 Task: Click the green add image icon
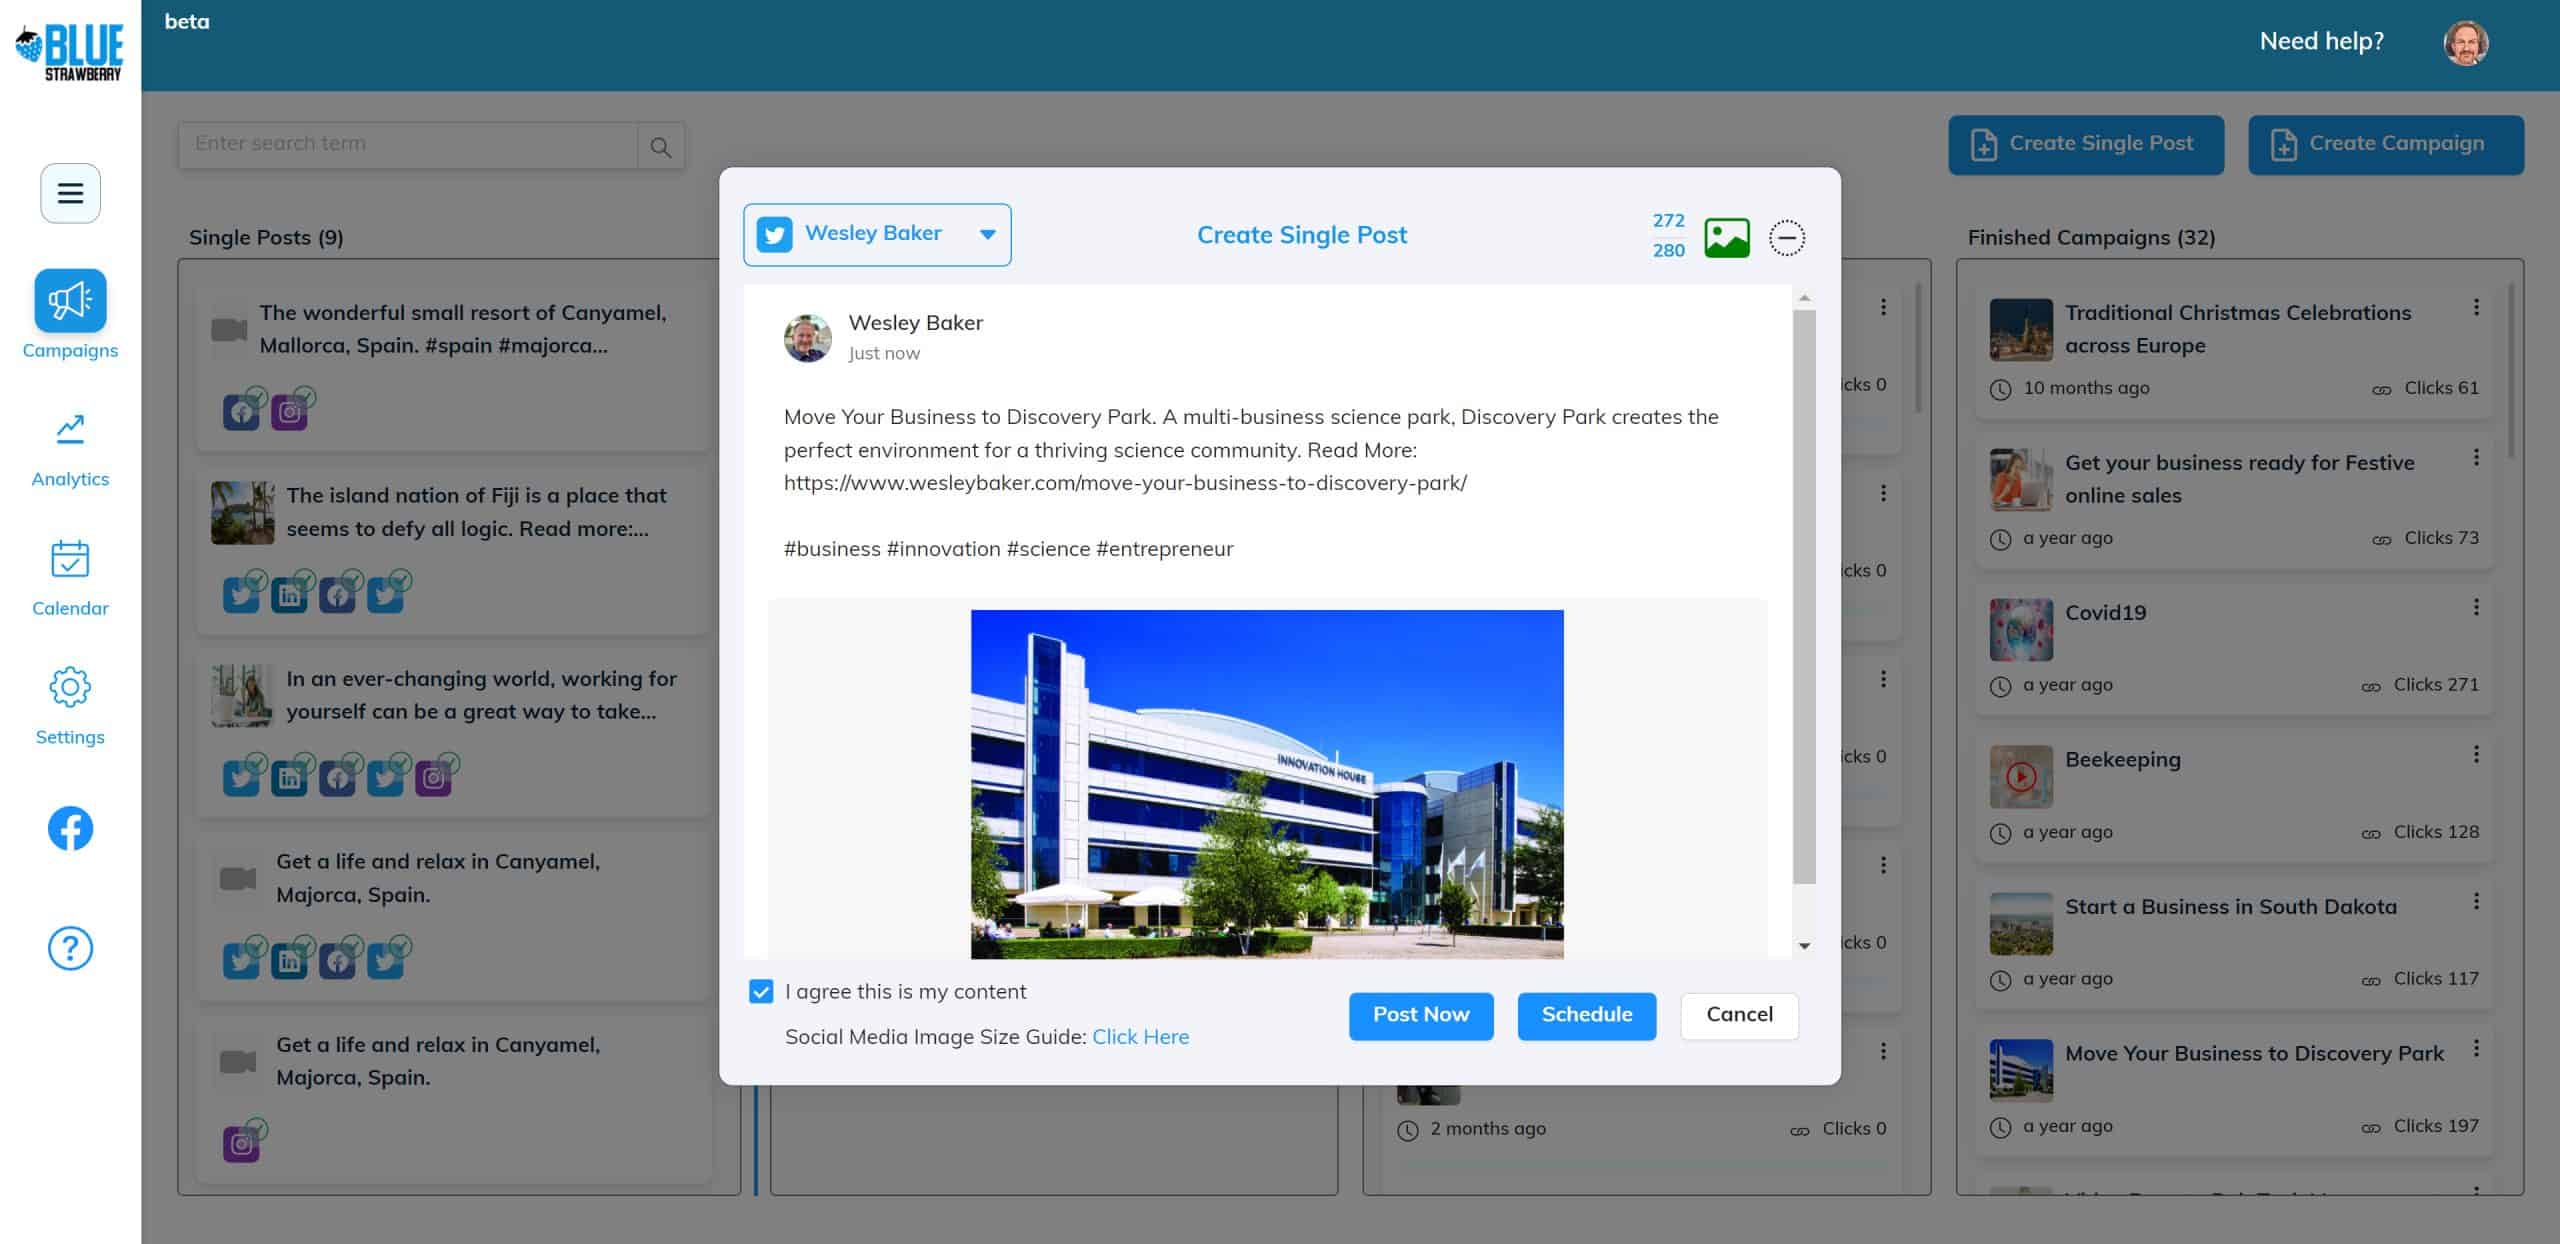[x=1726, y=237]
